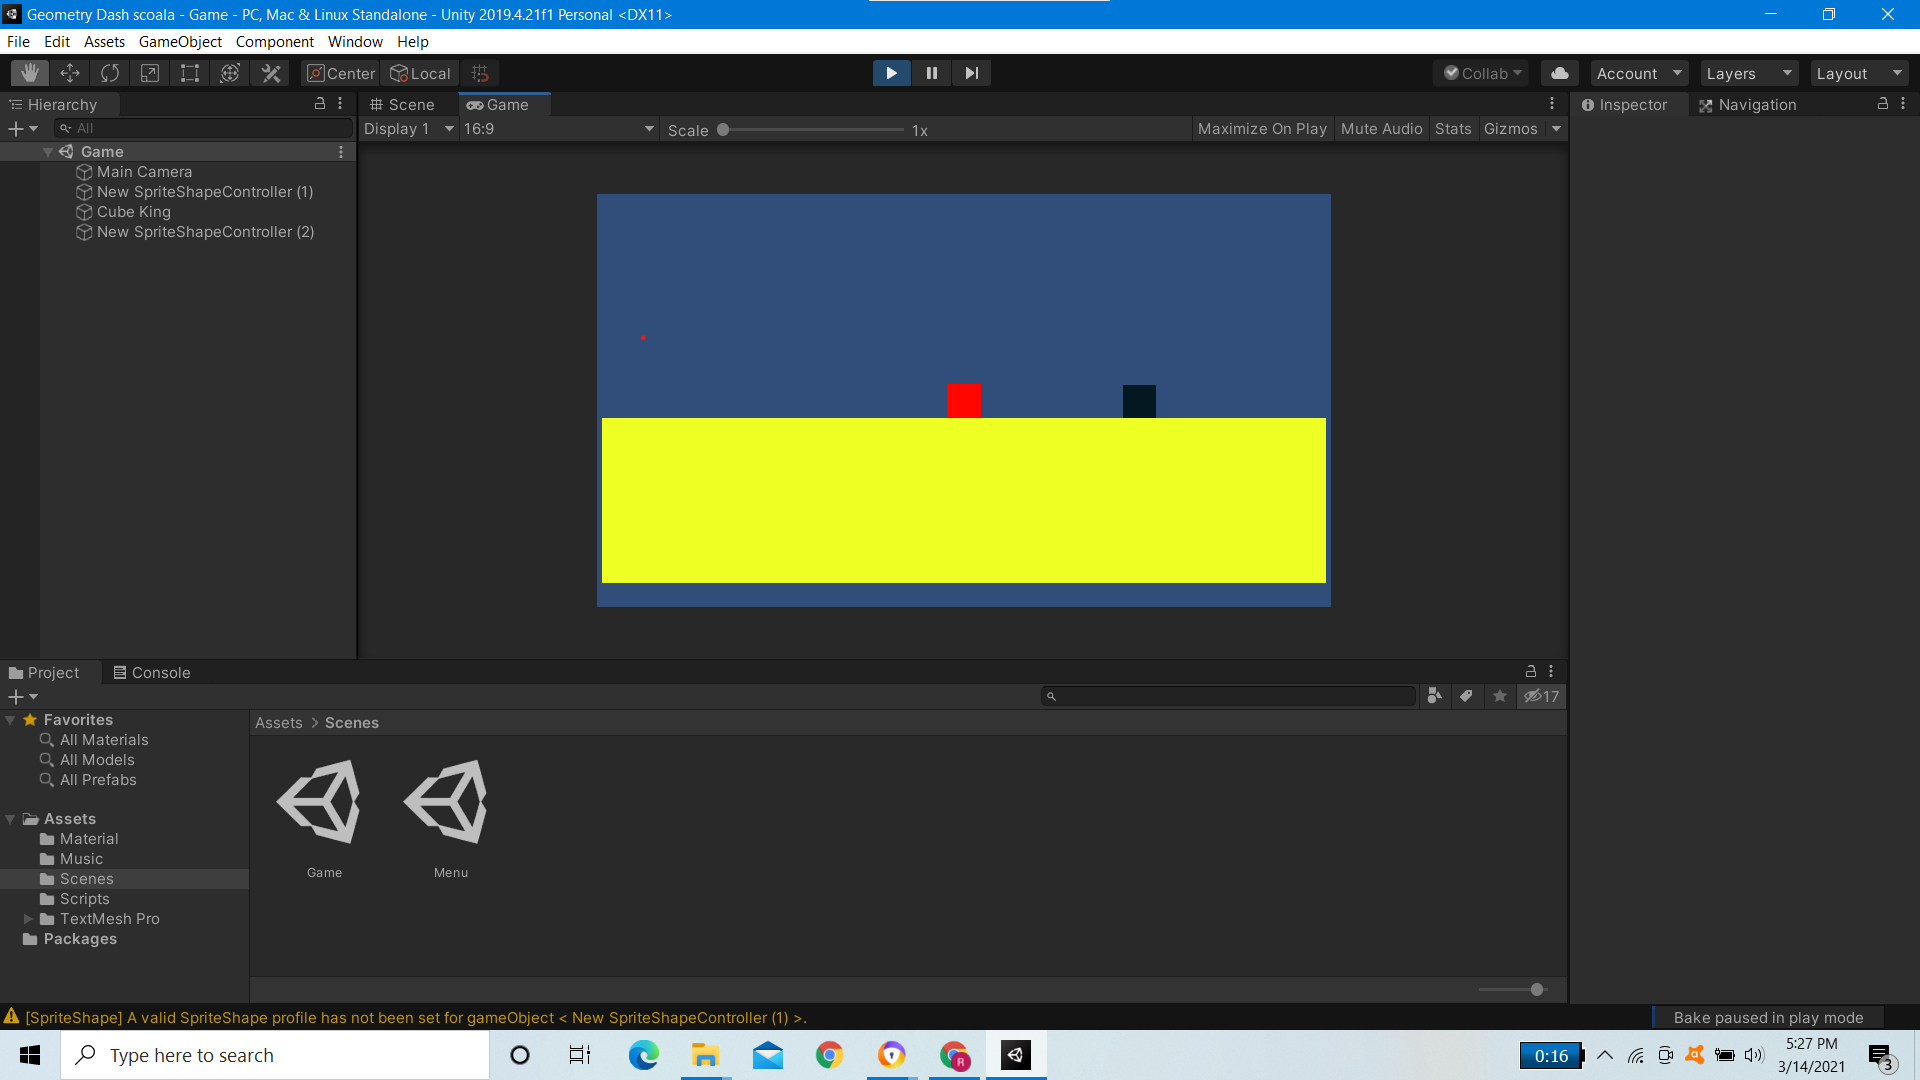Collapse Favorites in Project
This screenshot has height=1080, width=1920.
pyautogui.click(x=10, y=720)
